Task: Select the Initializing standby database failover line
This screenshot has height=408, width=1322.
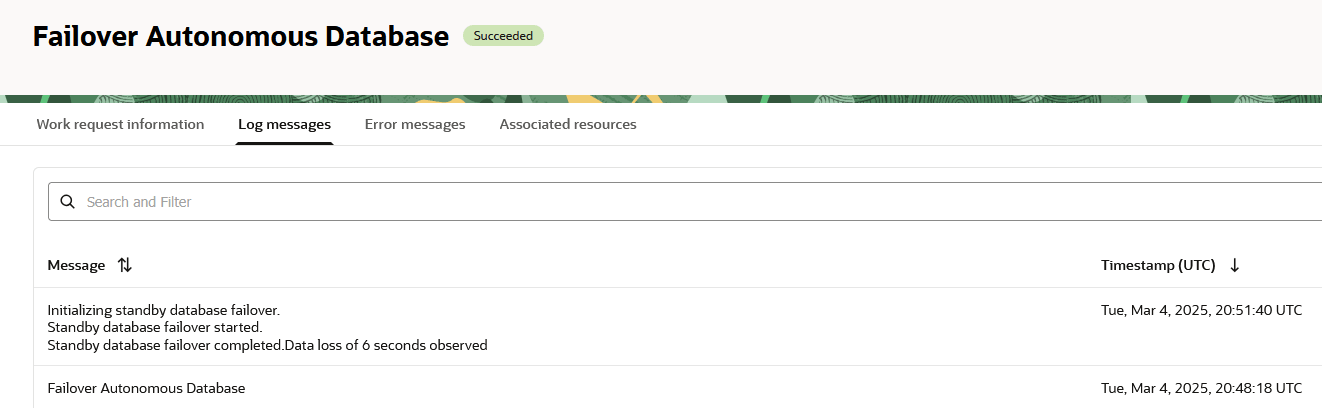Action: pos(163,310)
